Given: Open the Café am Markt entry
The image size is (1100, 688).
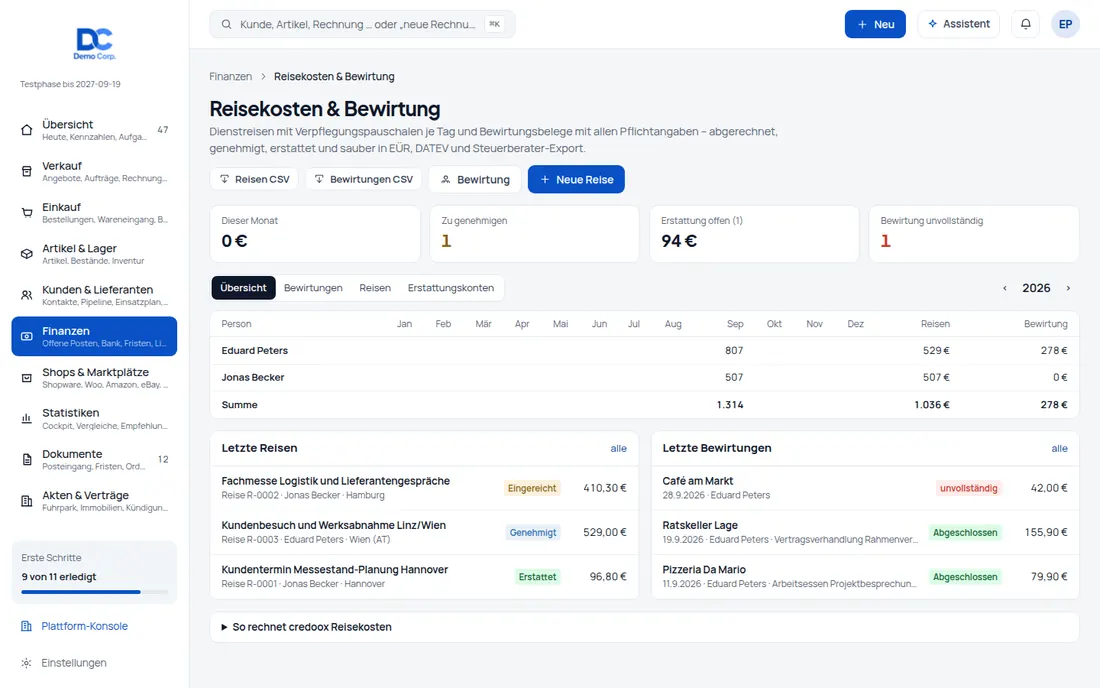Looking at the screenshot, I should [865, 488].
